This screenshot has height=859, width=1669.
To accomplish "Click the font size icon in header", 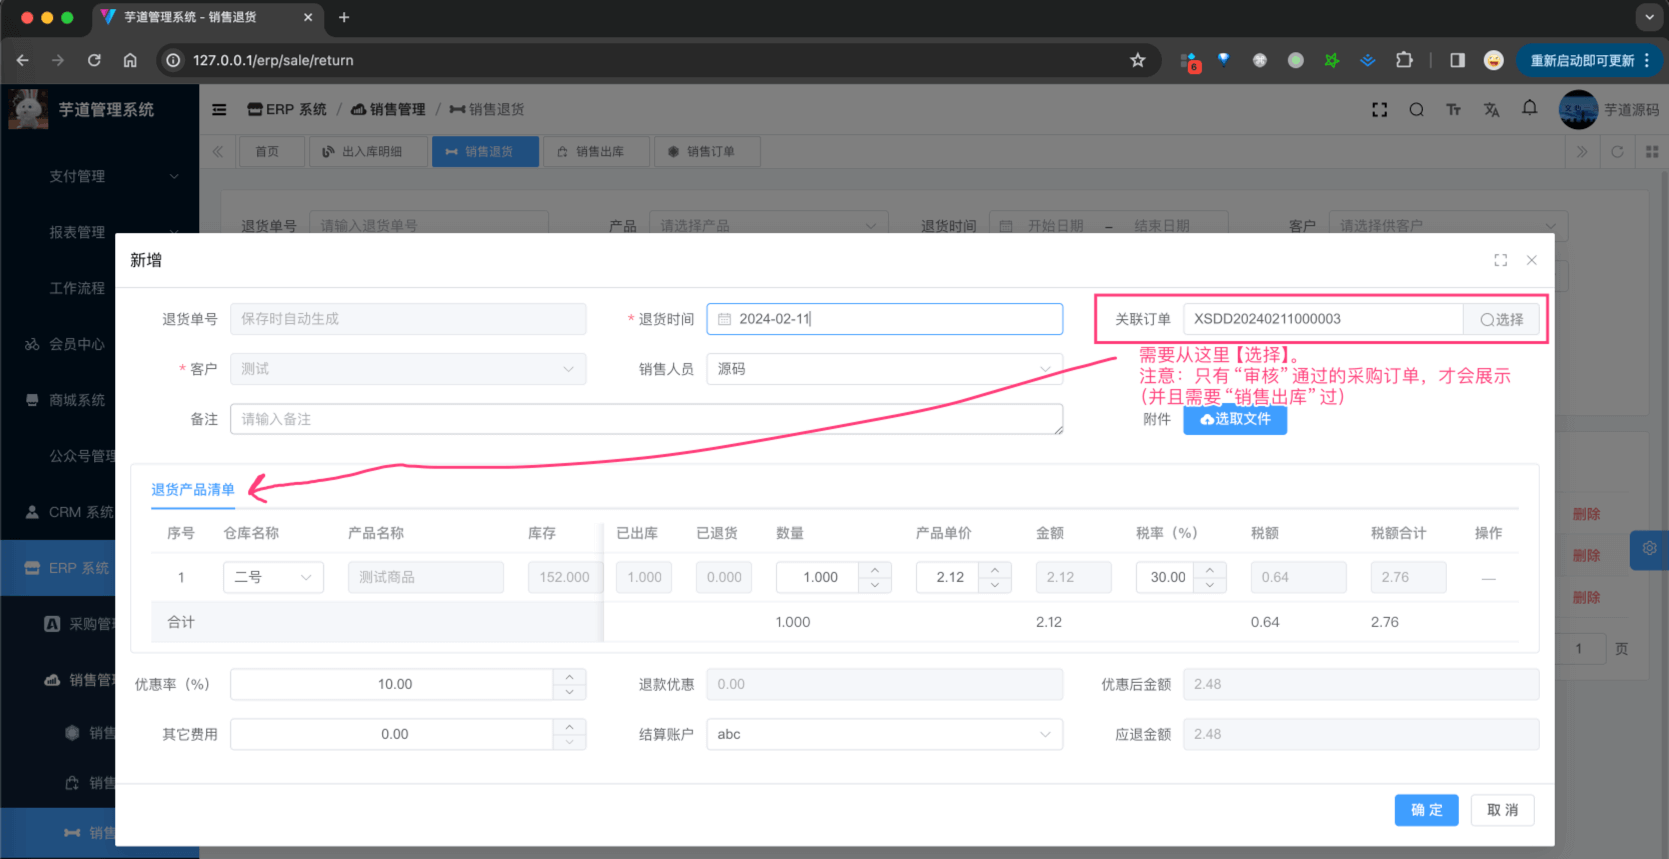I will pyautogui.click(x=1453, y=110).
